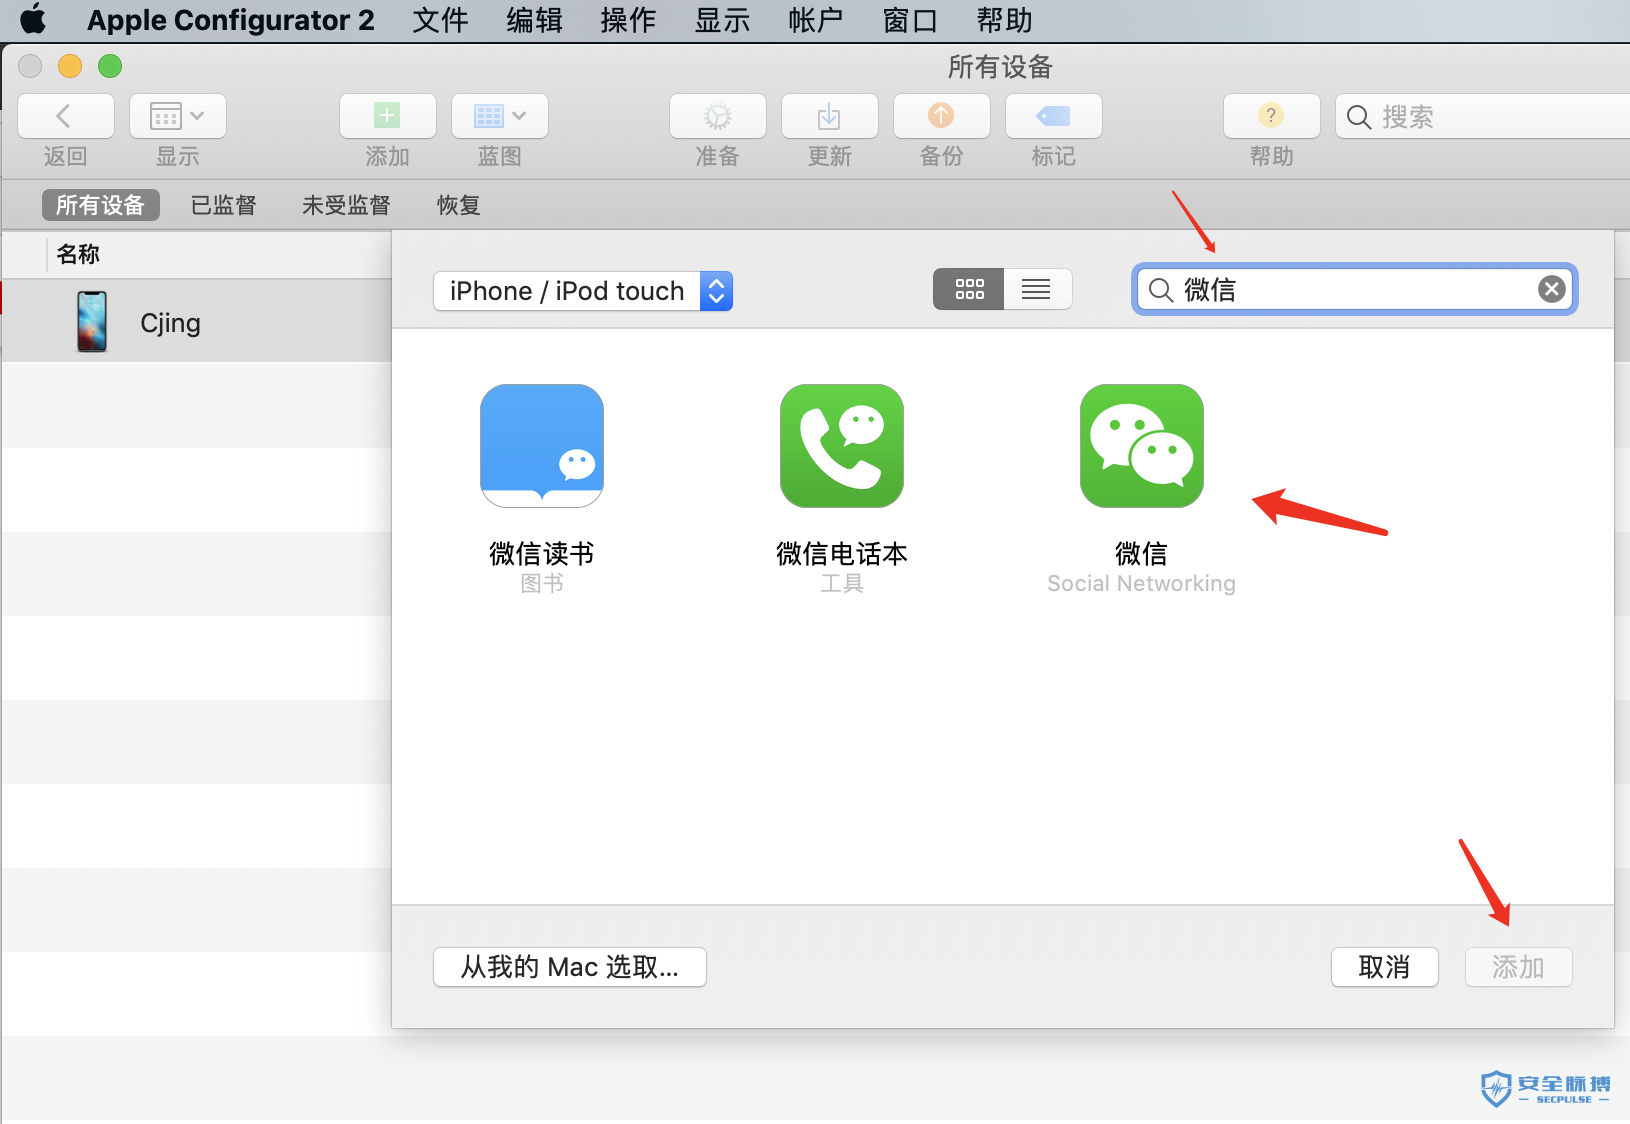Open the Apple Configurator 2 menu

point(231,20)
